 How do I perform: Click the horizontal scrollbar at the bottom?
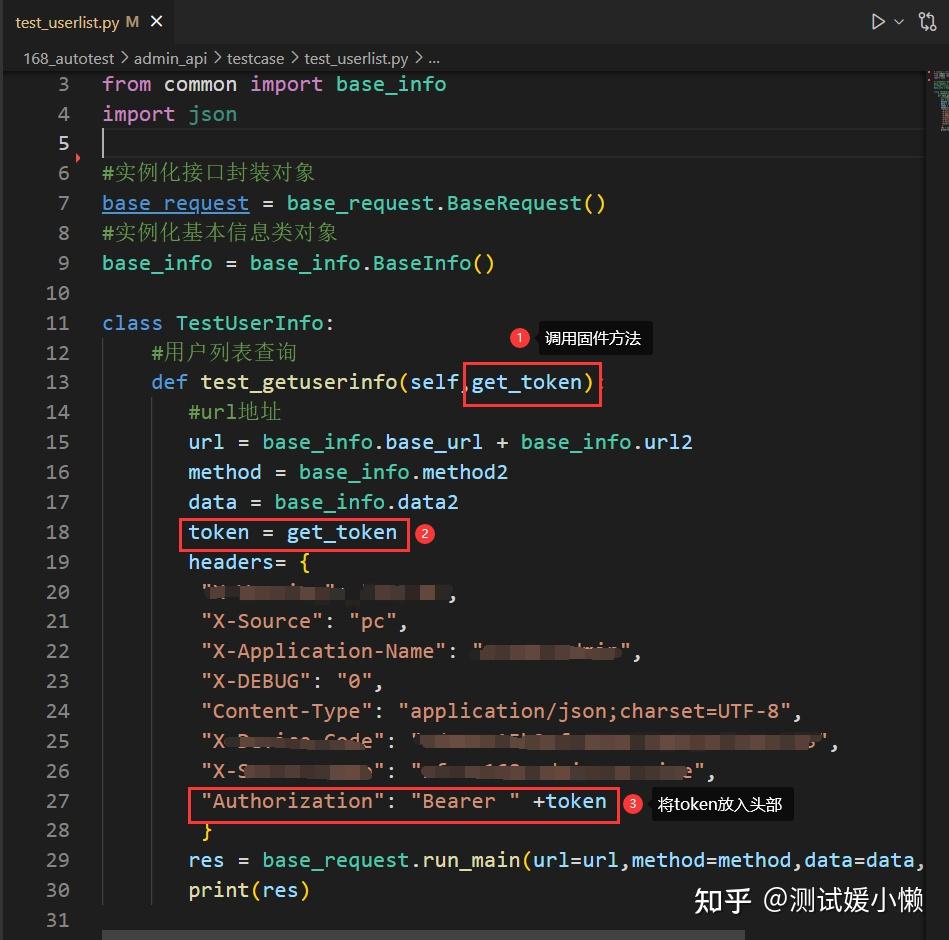tap(423, 935)
